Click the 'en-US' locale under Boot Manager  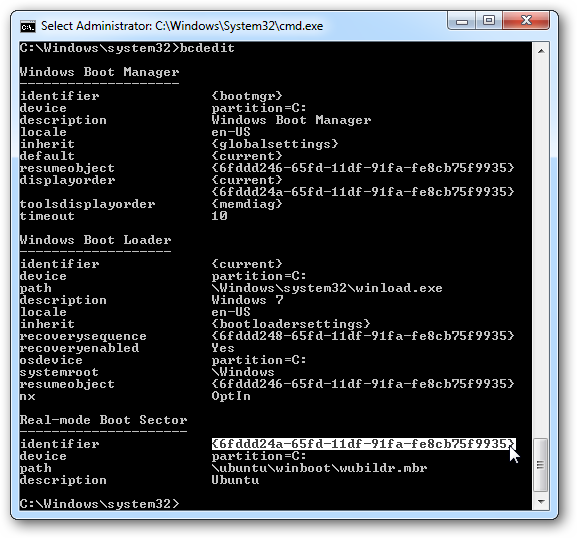pos(231,132)
